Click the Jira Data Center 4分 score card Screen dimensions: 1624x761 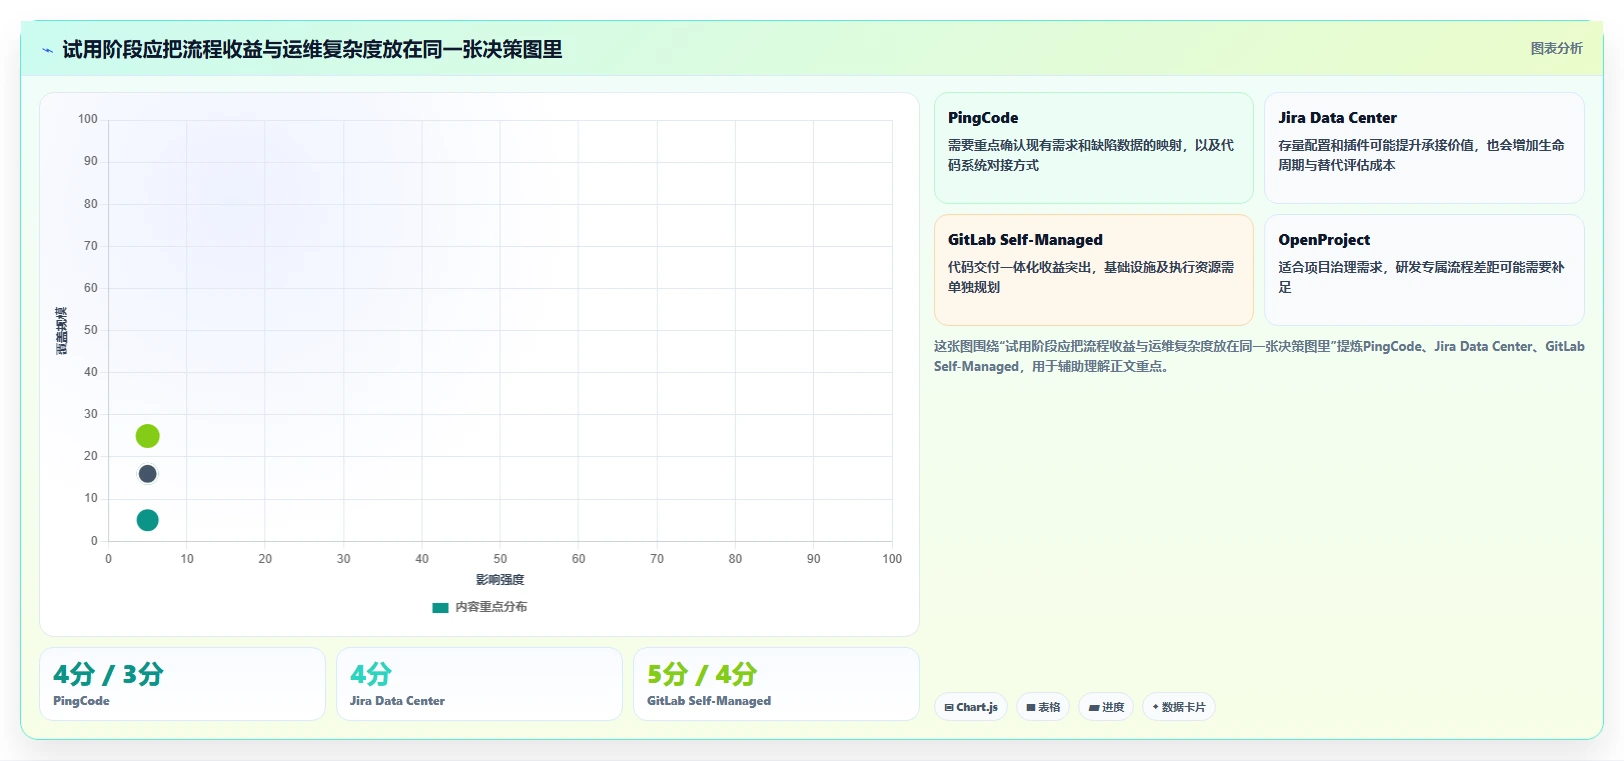tap(479, 684)
